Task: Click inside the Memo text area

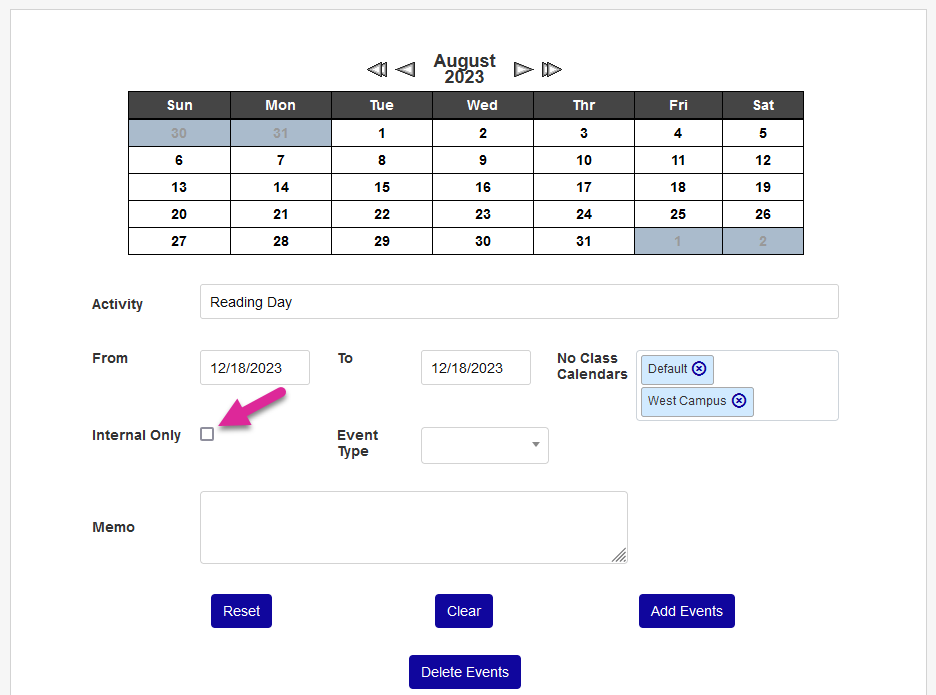Action: (414, 527)
